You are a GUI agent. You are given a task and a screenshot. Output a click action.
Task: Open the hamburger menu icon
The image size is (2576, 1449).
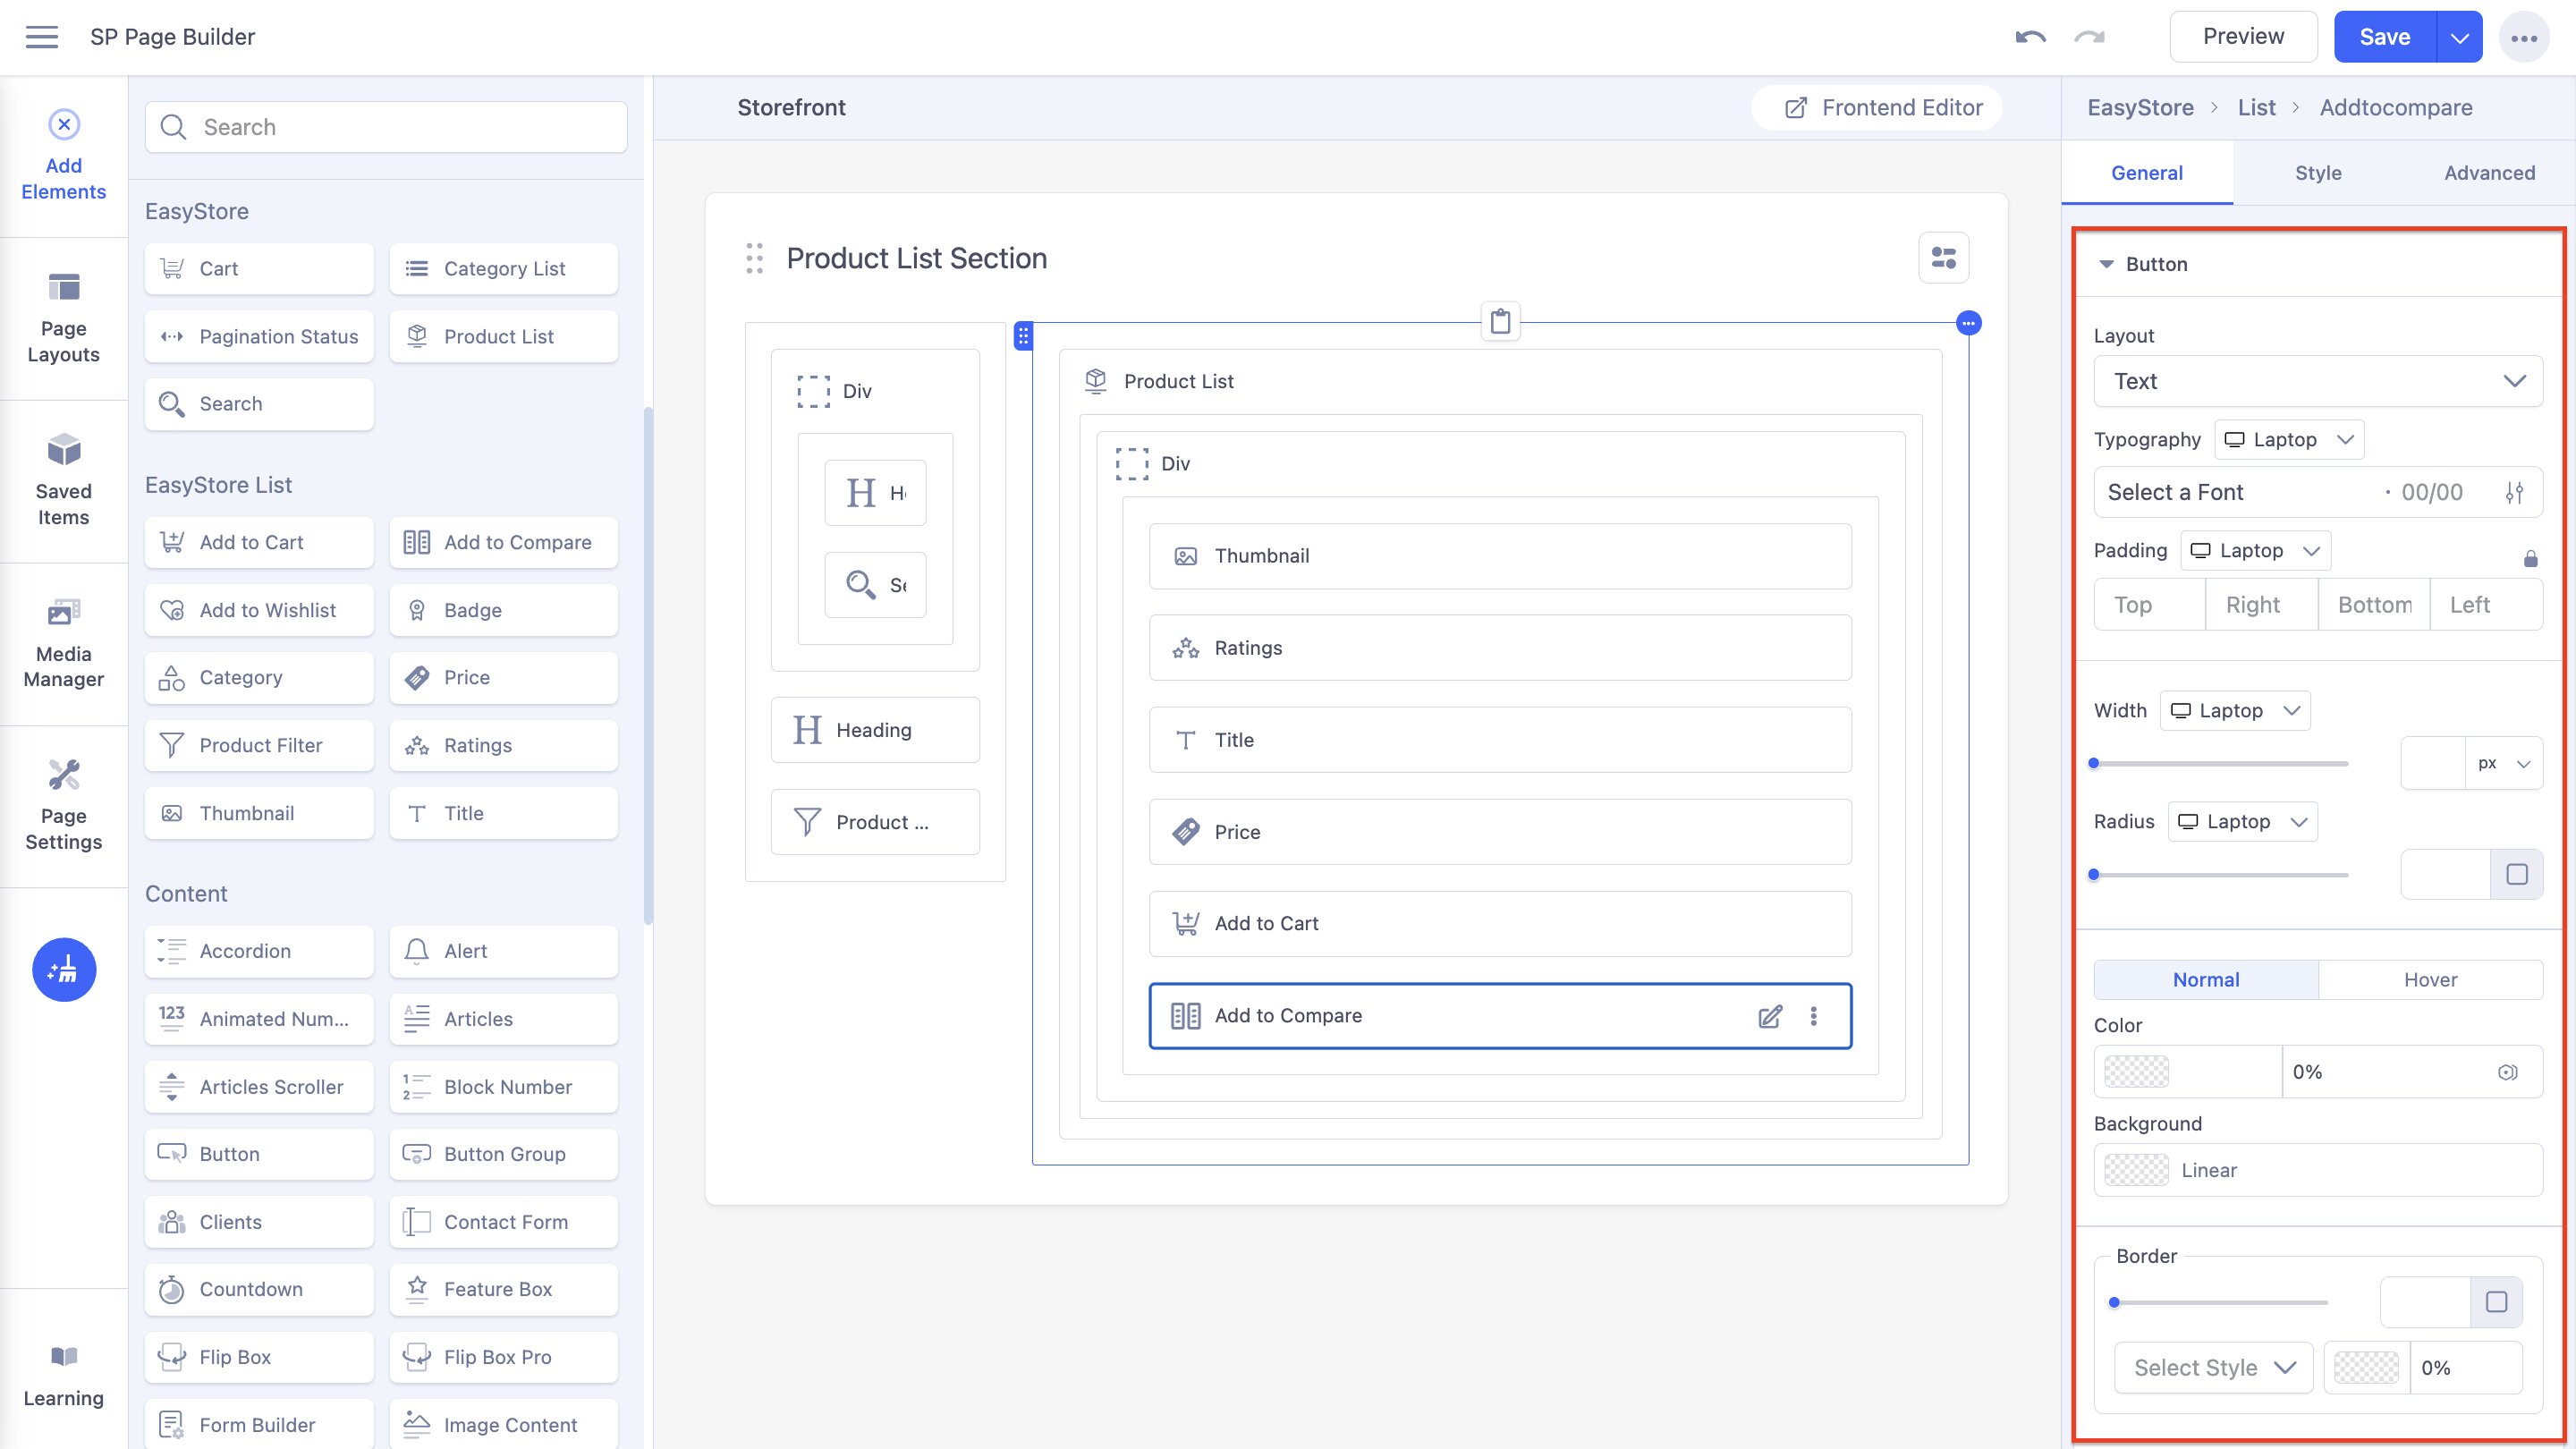tap(42, 37)
